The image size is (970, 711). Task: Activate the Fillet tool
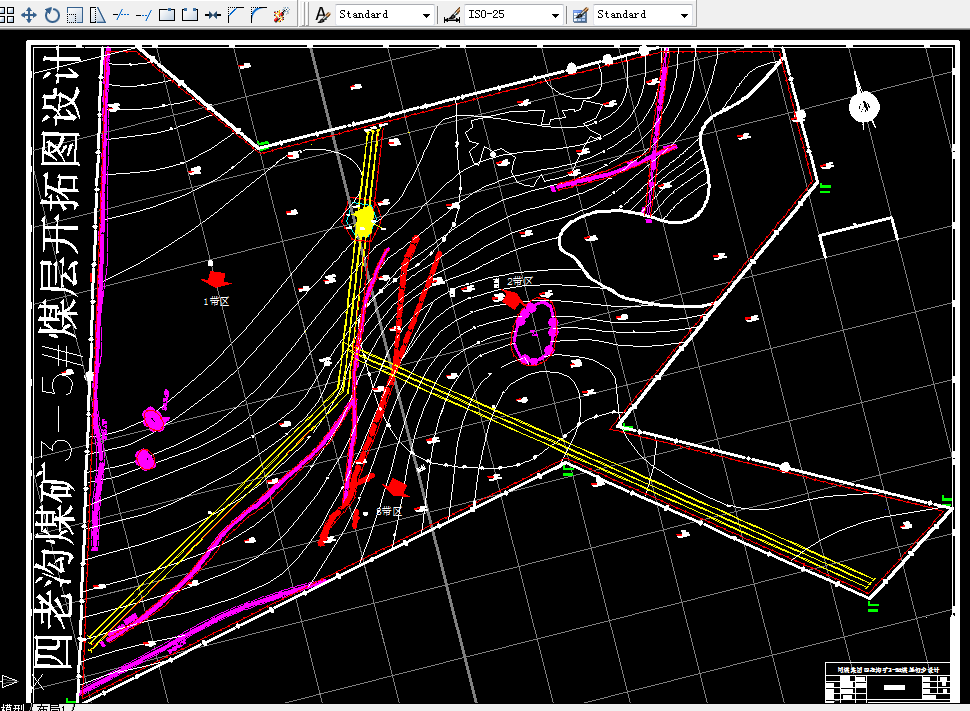pos(259,14)
